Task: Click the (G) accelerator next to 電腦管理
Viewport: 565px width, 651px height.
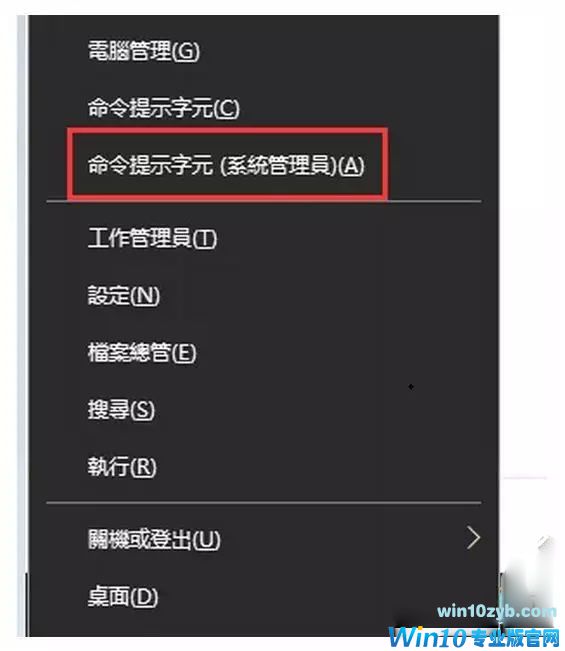Action: (186, 51)
